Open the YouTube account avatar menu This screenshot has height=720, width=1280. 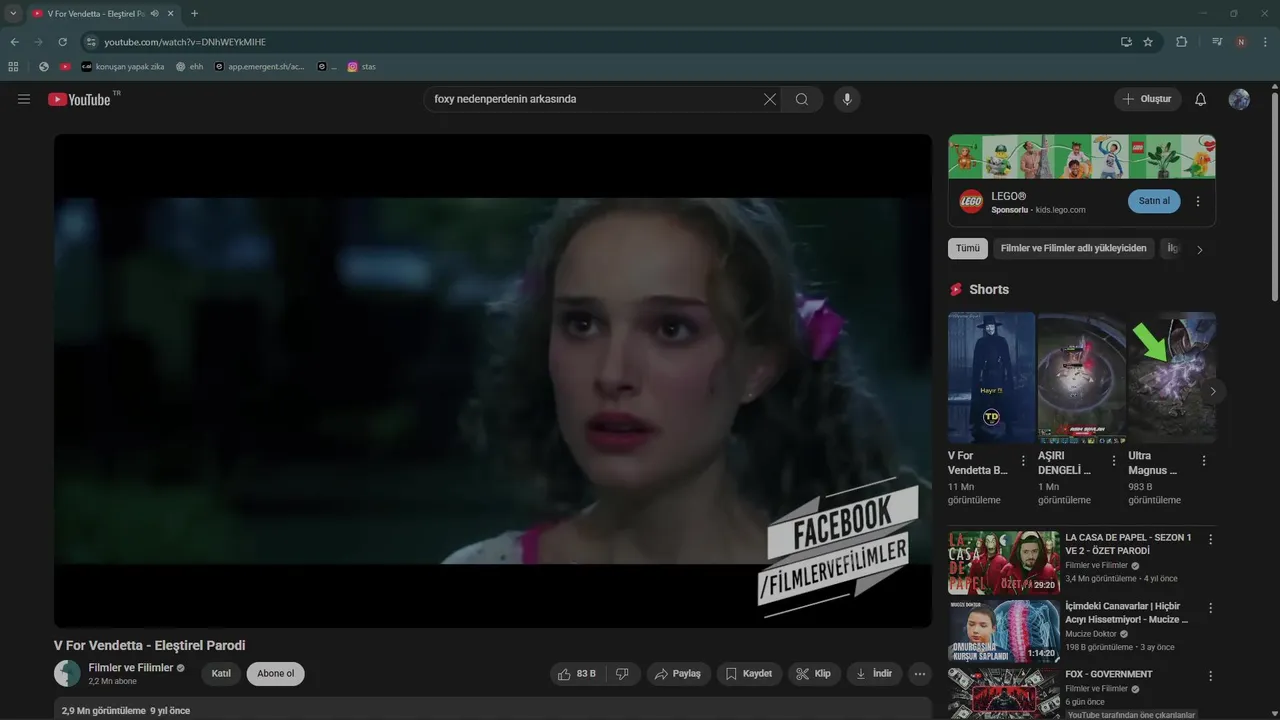pos(1239,99)
